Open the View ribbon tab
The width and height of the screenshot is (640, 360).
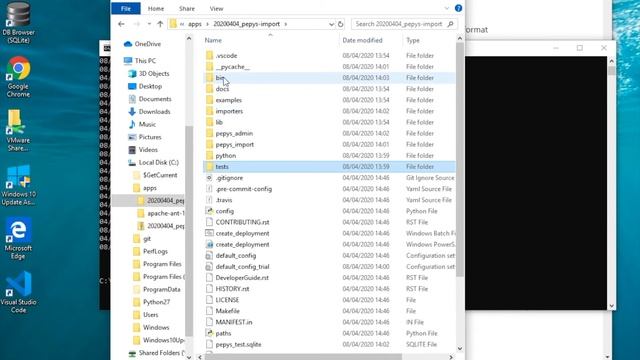[216, 8]
